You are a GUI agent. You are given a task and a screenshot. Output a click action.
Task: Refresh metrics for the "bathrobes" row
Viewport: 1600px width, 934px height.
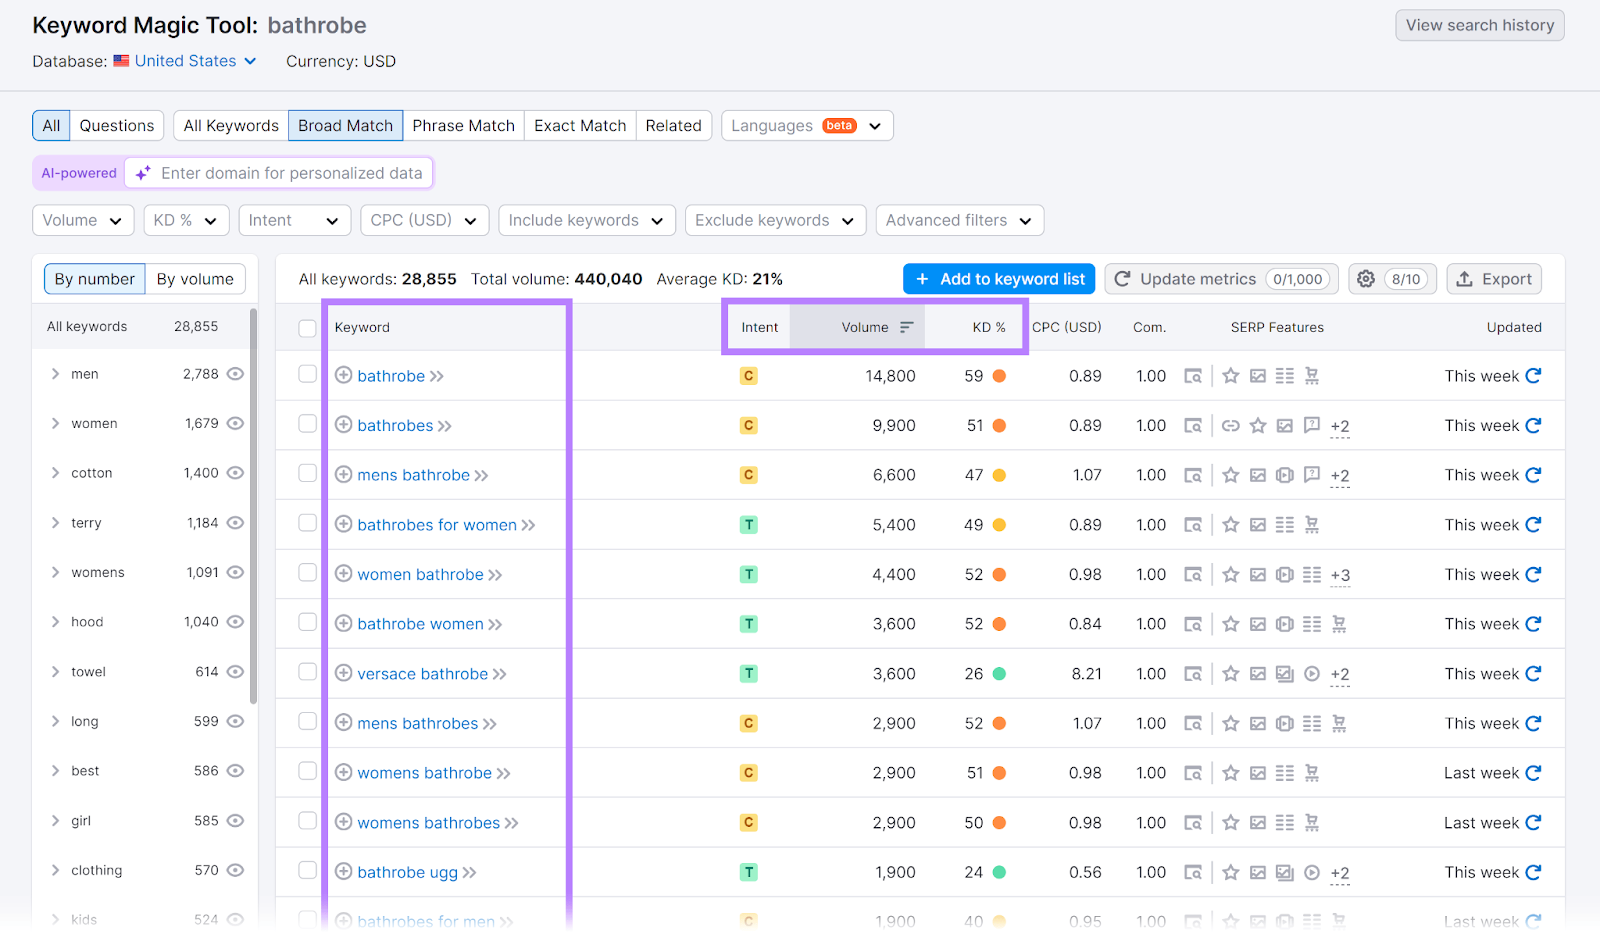tap(1534, 425)
